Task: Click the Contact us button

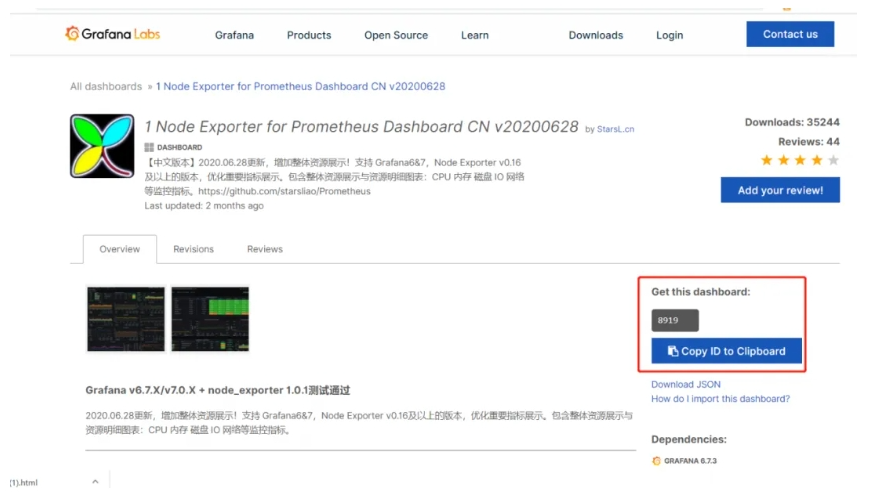Action: 789,34
